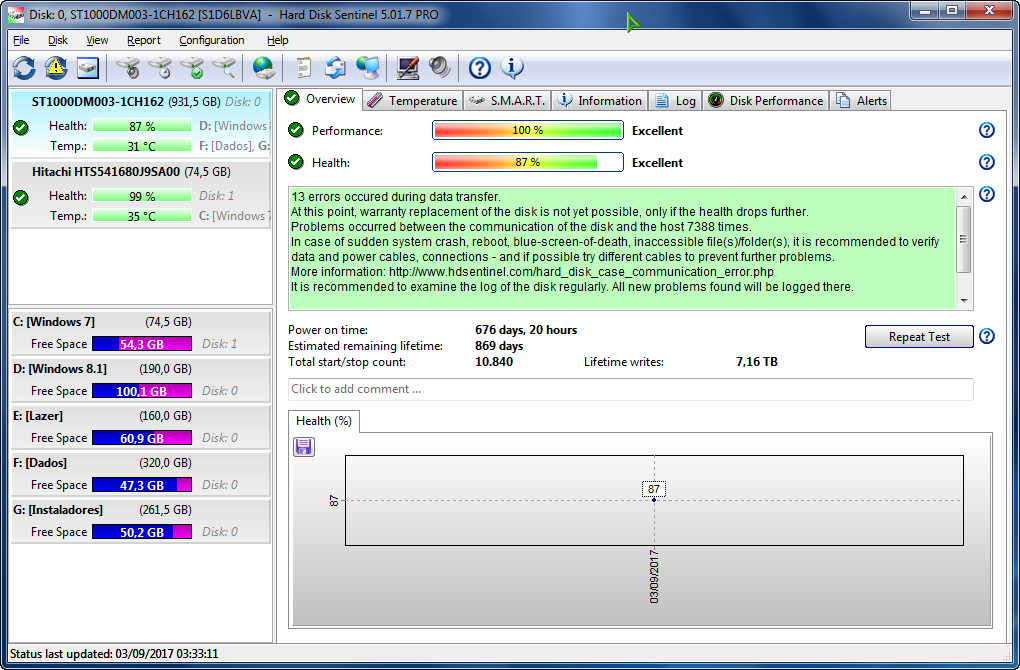Select the Health (%) graph tab
The image size is (1020, 670).
[x=323, y=421]
